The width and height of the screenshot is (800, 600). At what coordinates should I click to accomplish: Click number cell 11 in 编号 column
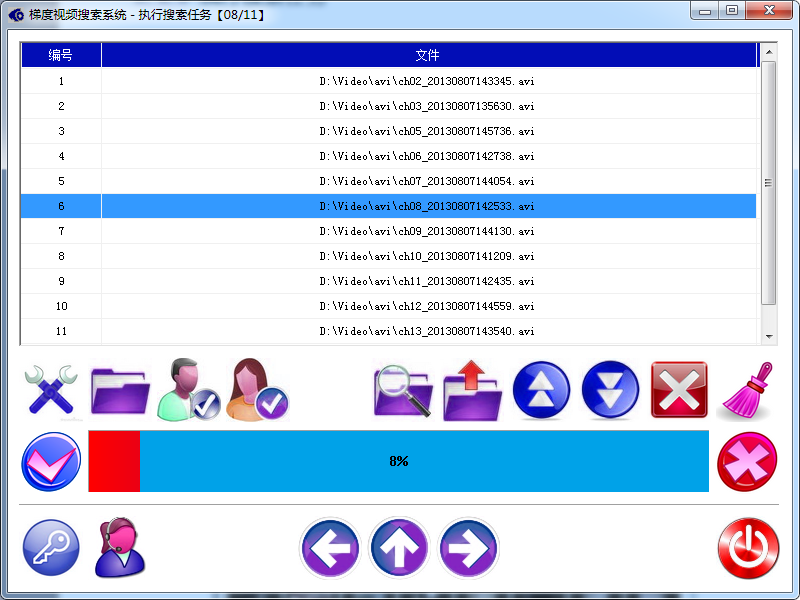pyautogui.click(x=61, y=331)
